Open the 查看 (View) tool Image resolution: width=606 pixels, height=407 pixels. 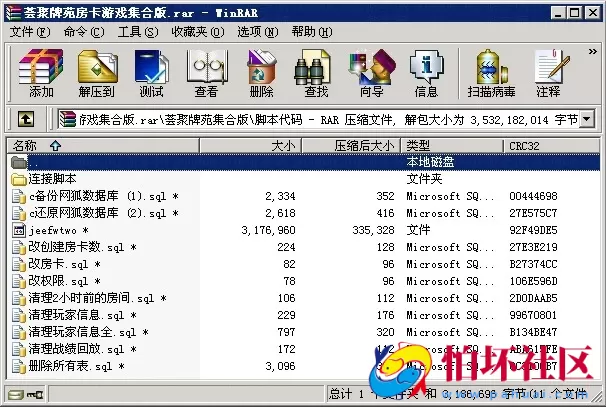[x=206, y=73]
